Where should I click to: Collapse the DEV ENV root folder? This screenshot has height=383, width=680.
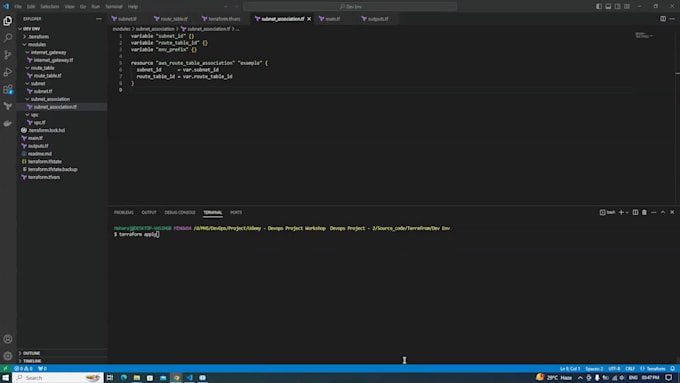click(62, 29)
